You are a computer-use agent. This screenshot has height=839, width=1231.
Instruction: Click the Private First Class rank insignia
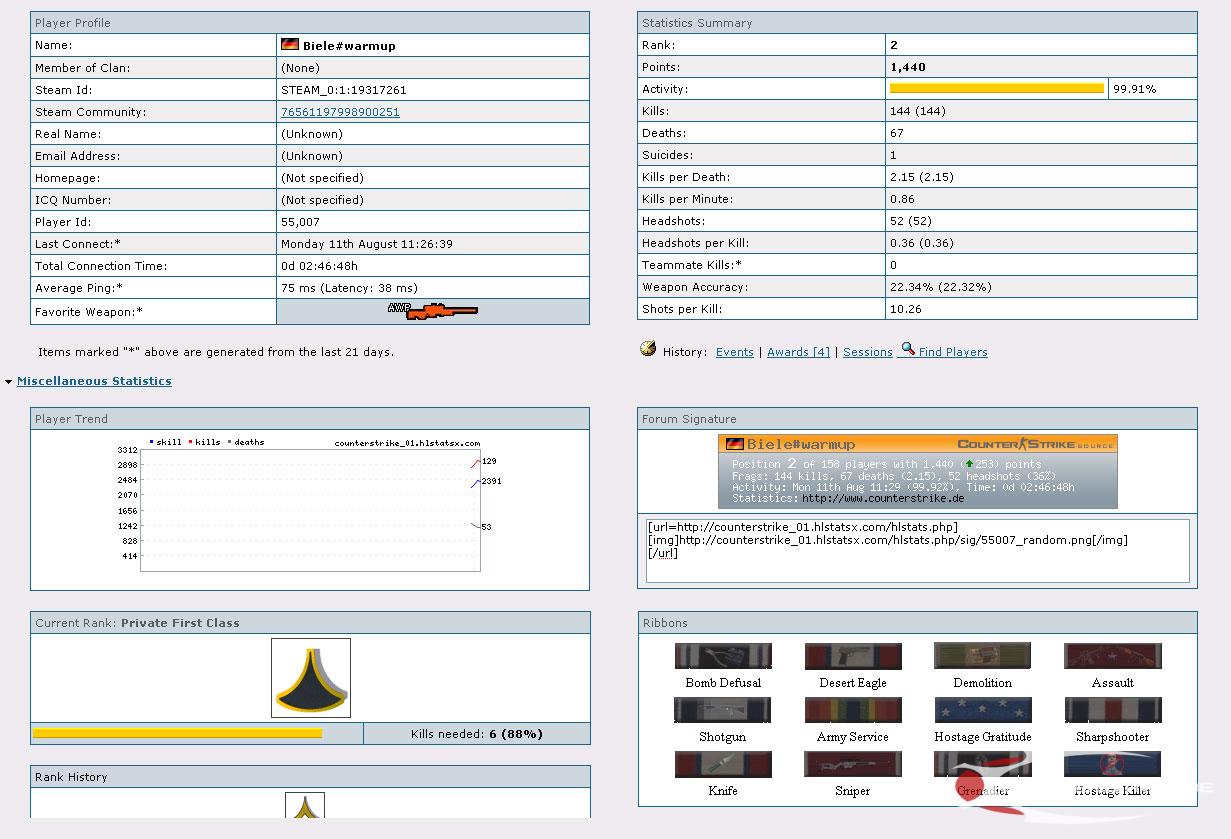tap(310, 678)
